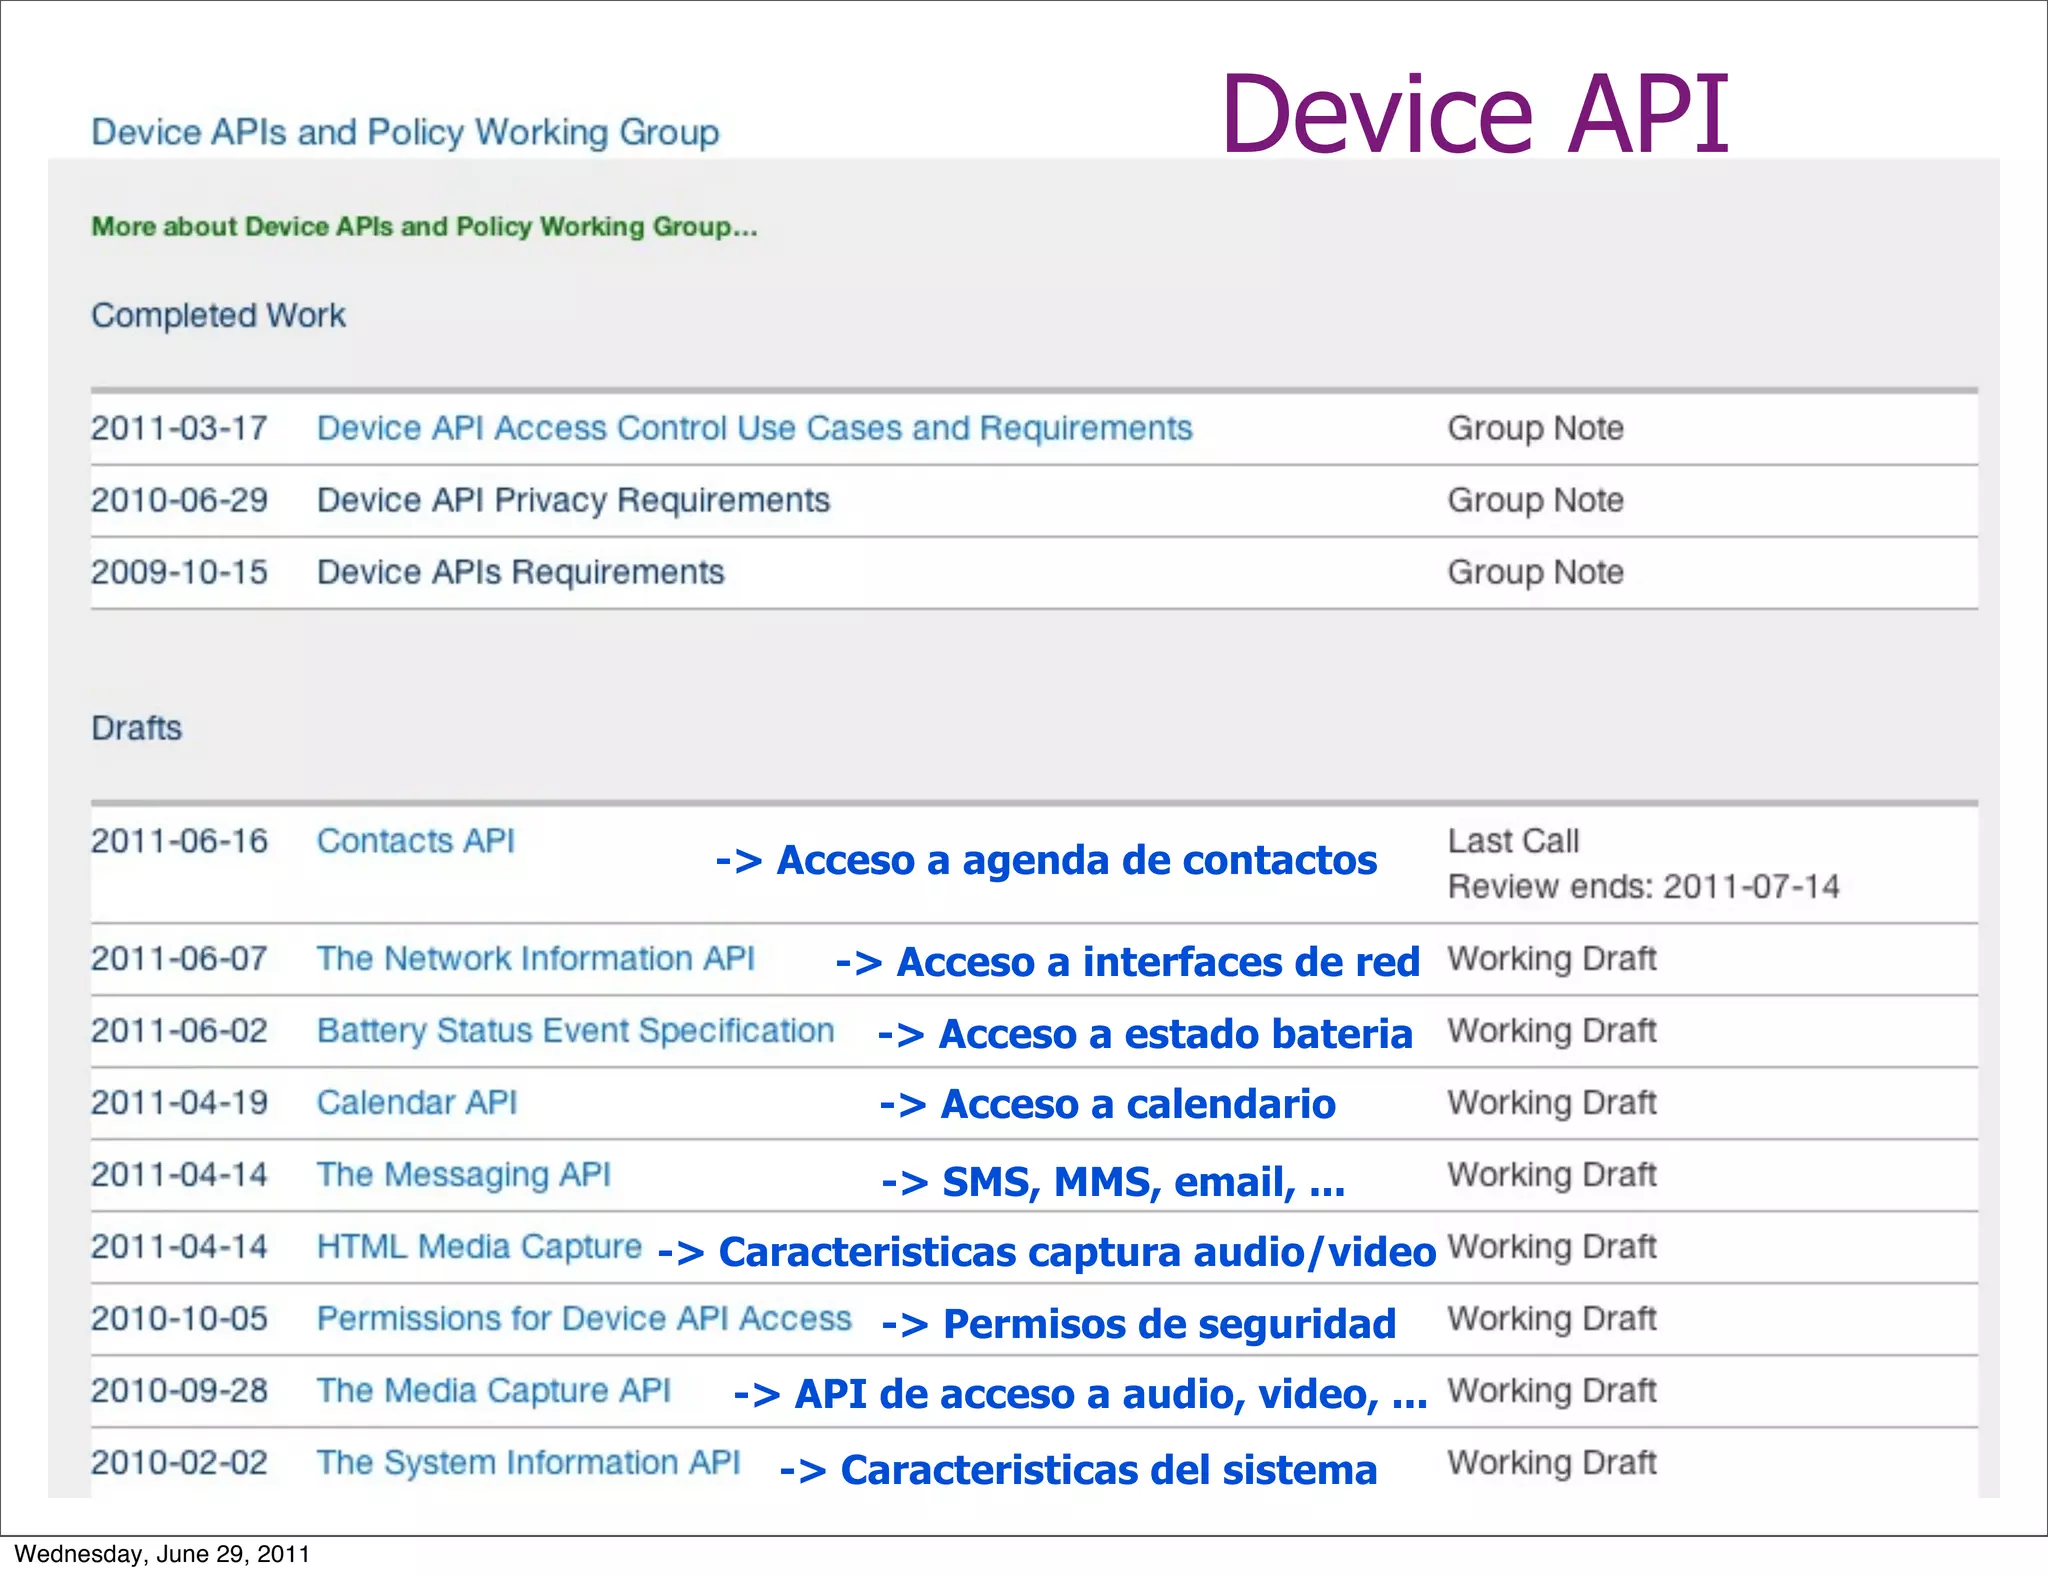
Task: Open the HTML Media Capture link
Action: click(479, 1246)
